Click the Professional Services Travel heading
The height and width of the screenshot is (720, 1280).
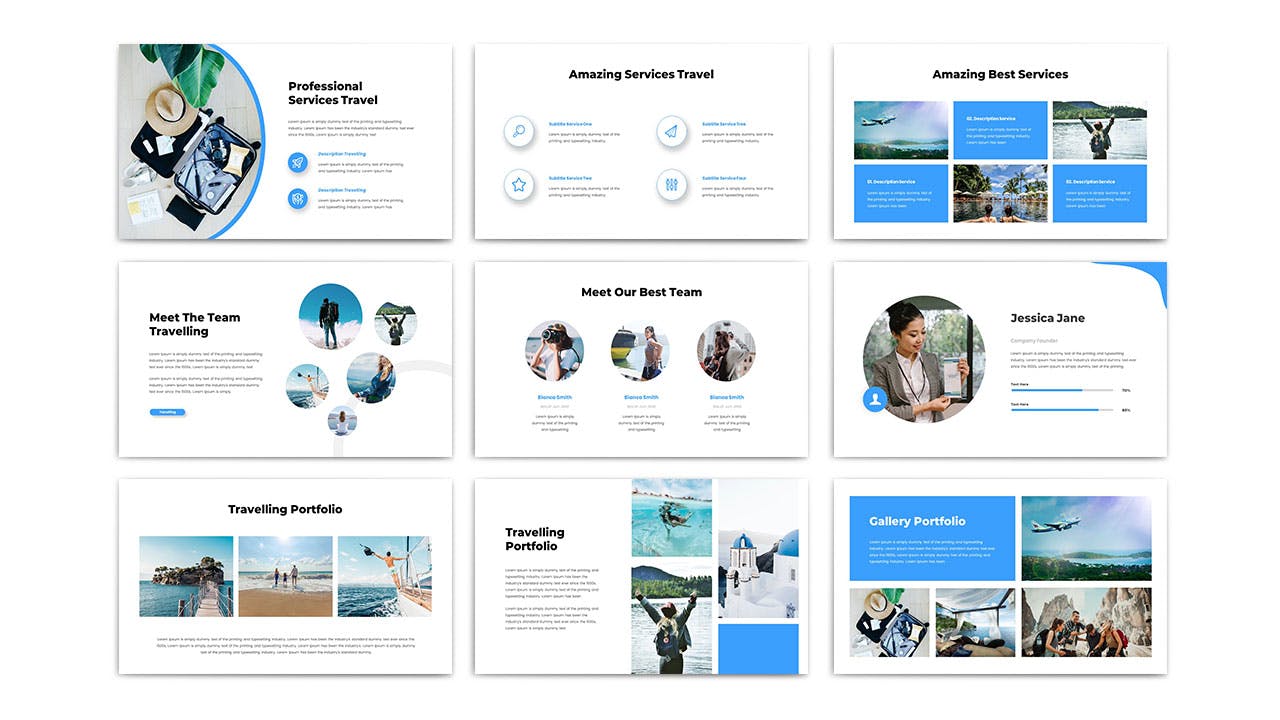point(333,93)
